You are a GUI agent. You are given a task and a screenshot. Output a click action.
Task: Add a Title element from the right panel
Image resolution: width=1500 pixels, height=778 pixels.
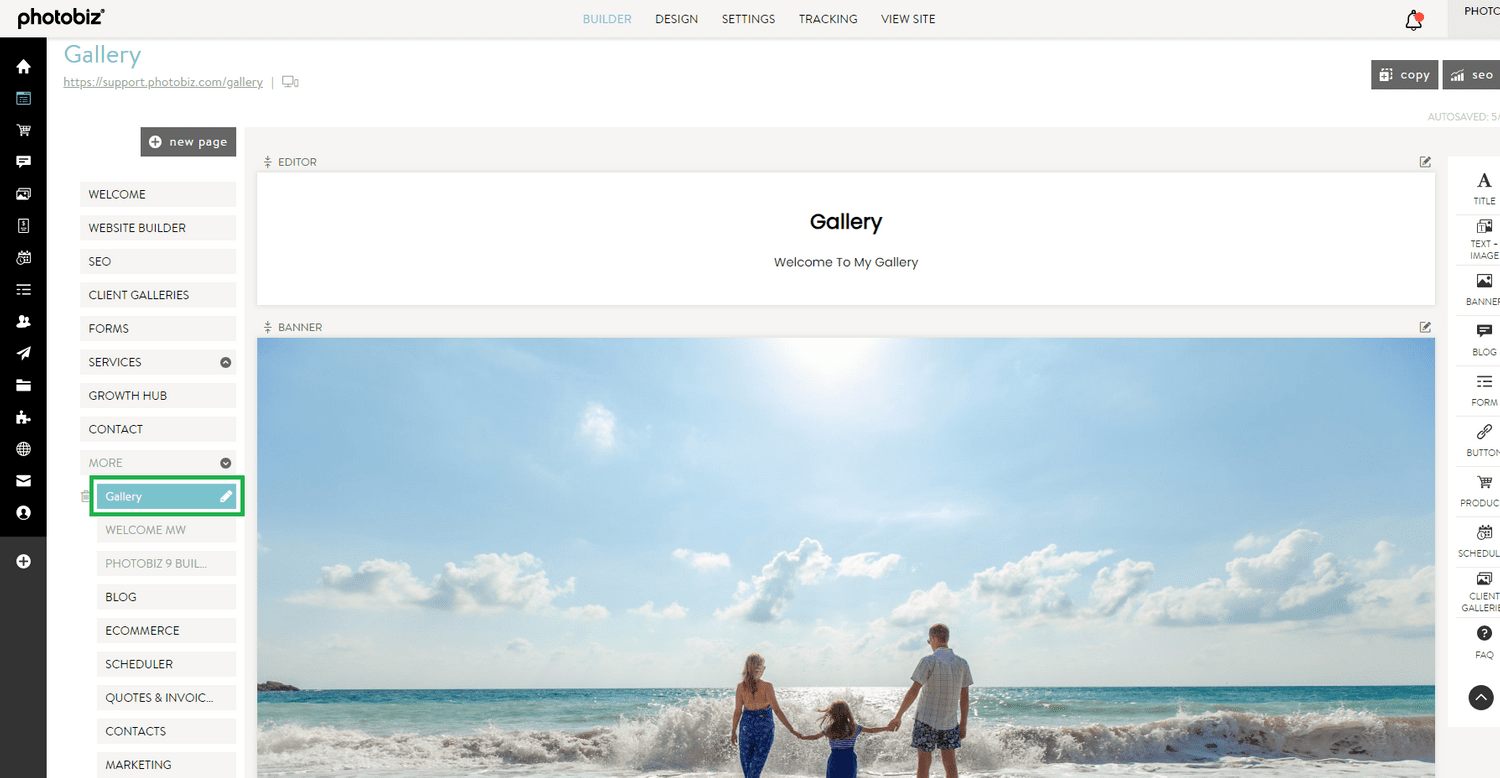click(x=1483, y=186)
